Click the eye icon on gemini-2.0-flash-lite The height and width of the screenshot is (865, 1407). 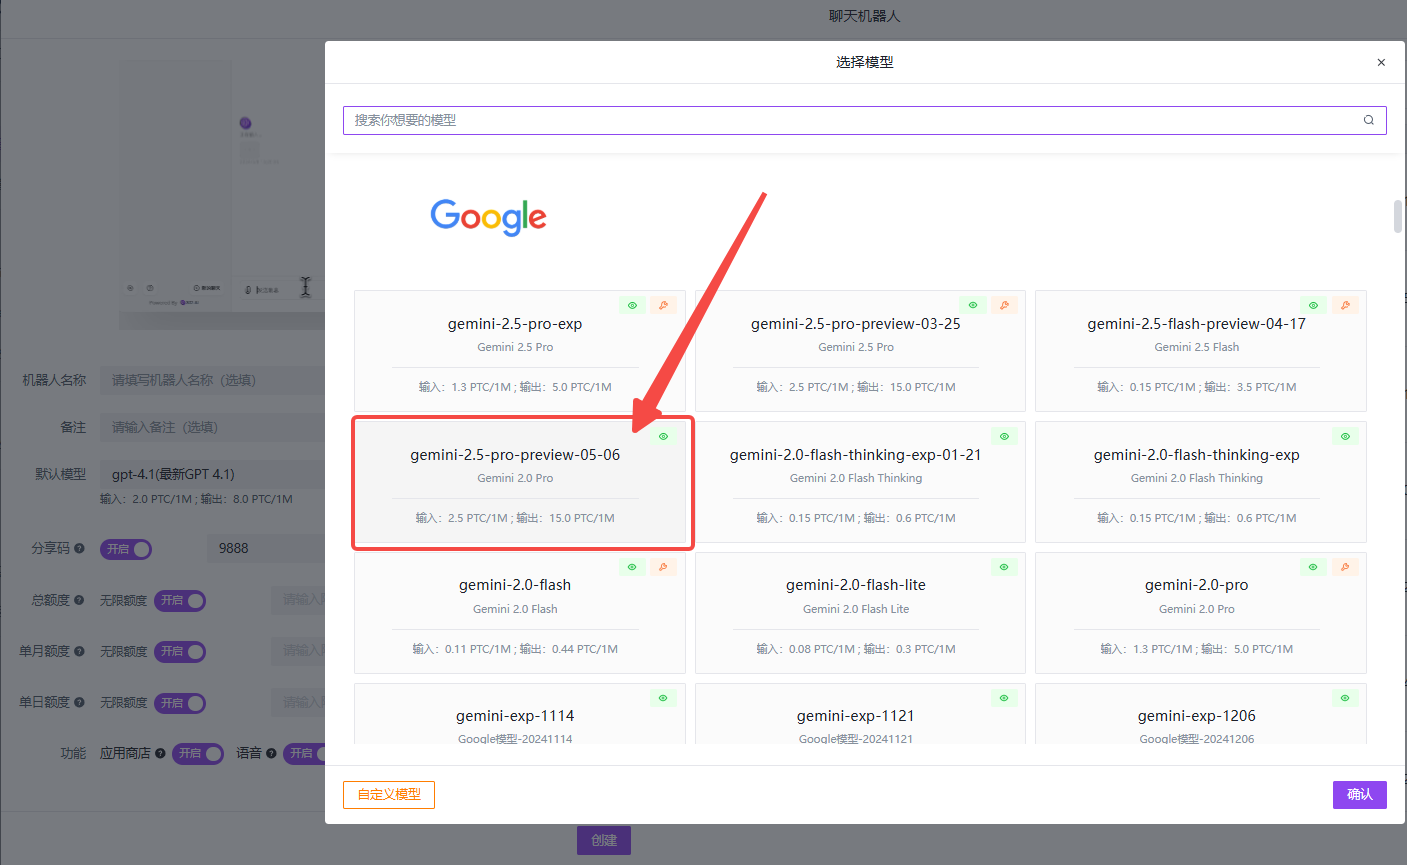point(1004,567)
